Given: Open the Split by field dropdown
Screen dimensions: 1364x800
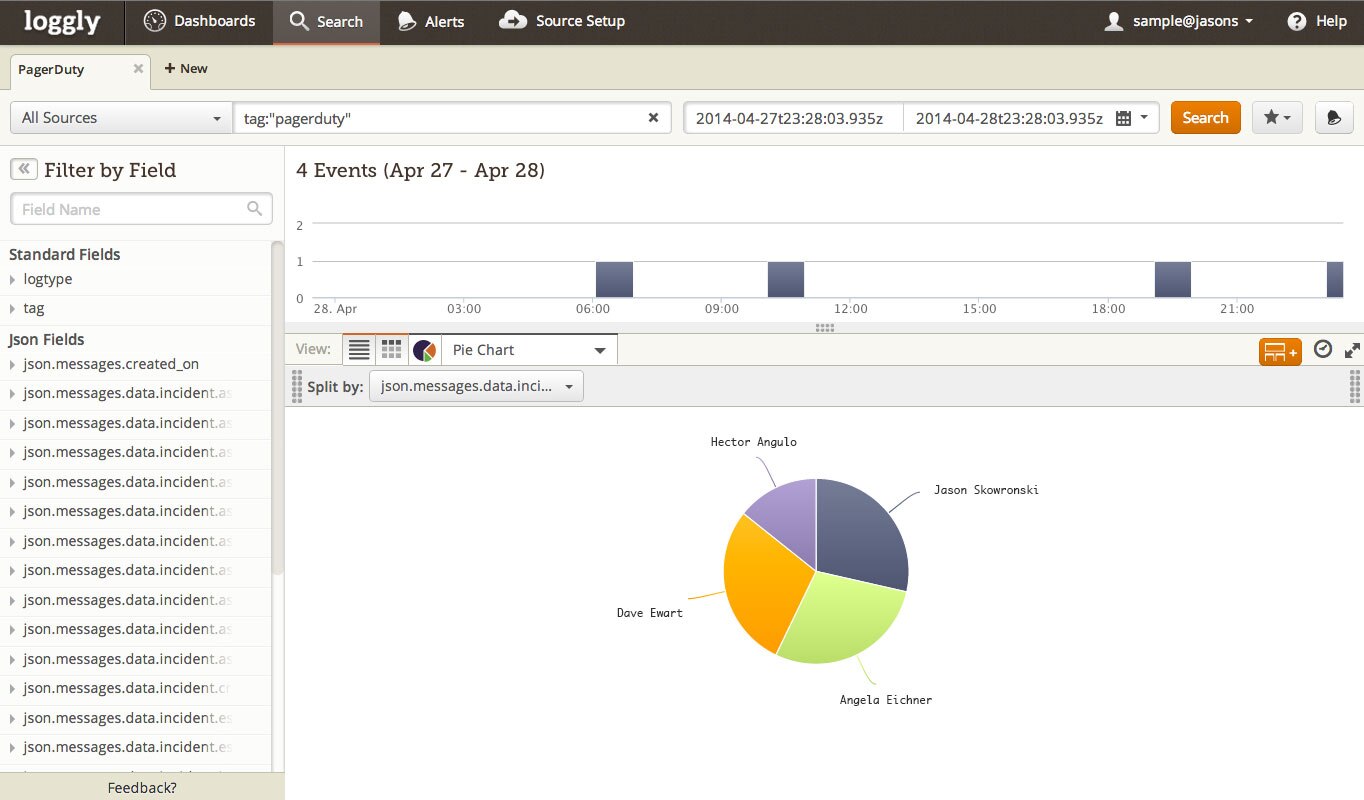Looking at the screenshot, I should pyautogui.click(x=476, y=386).
